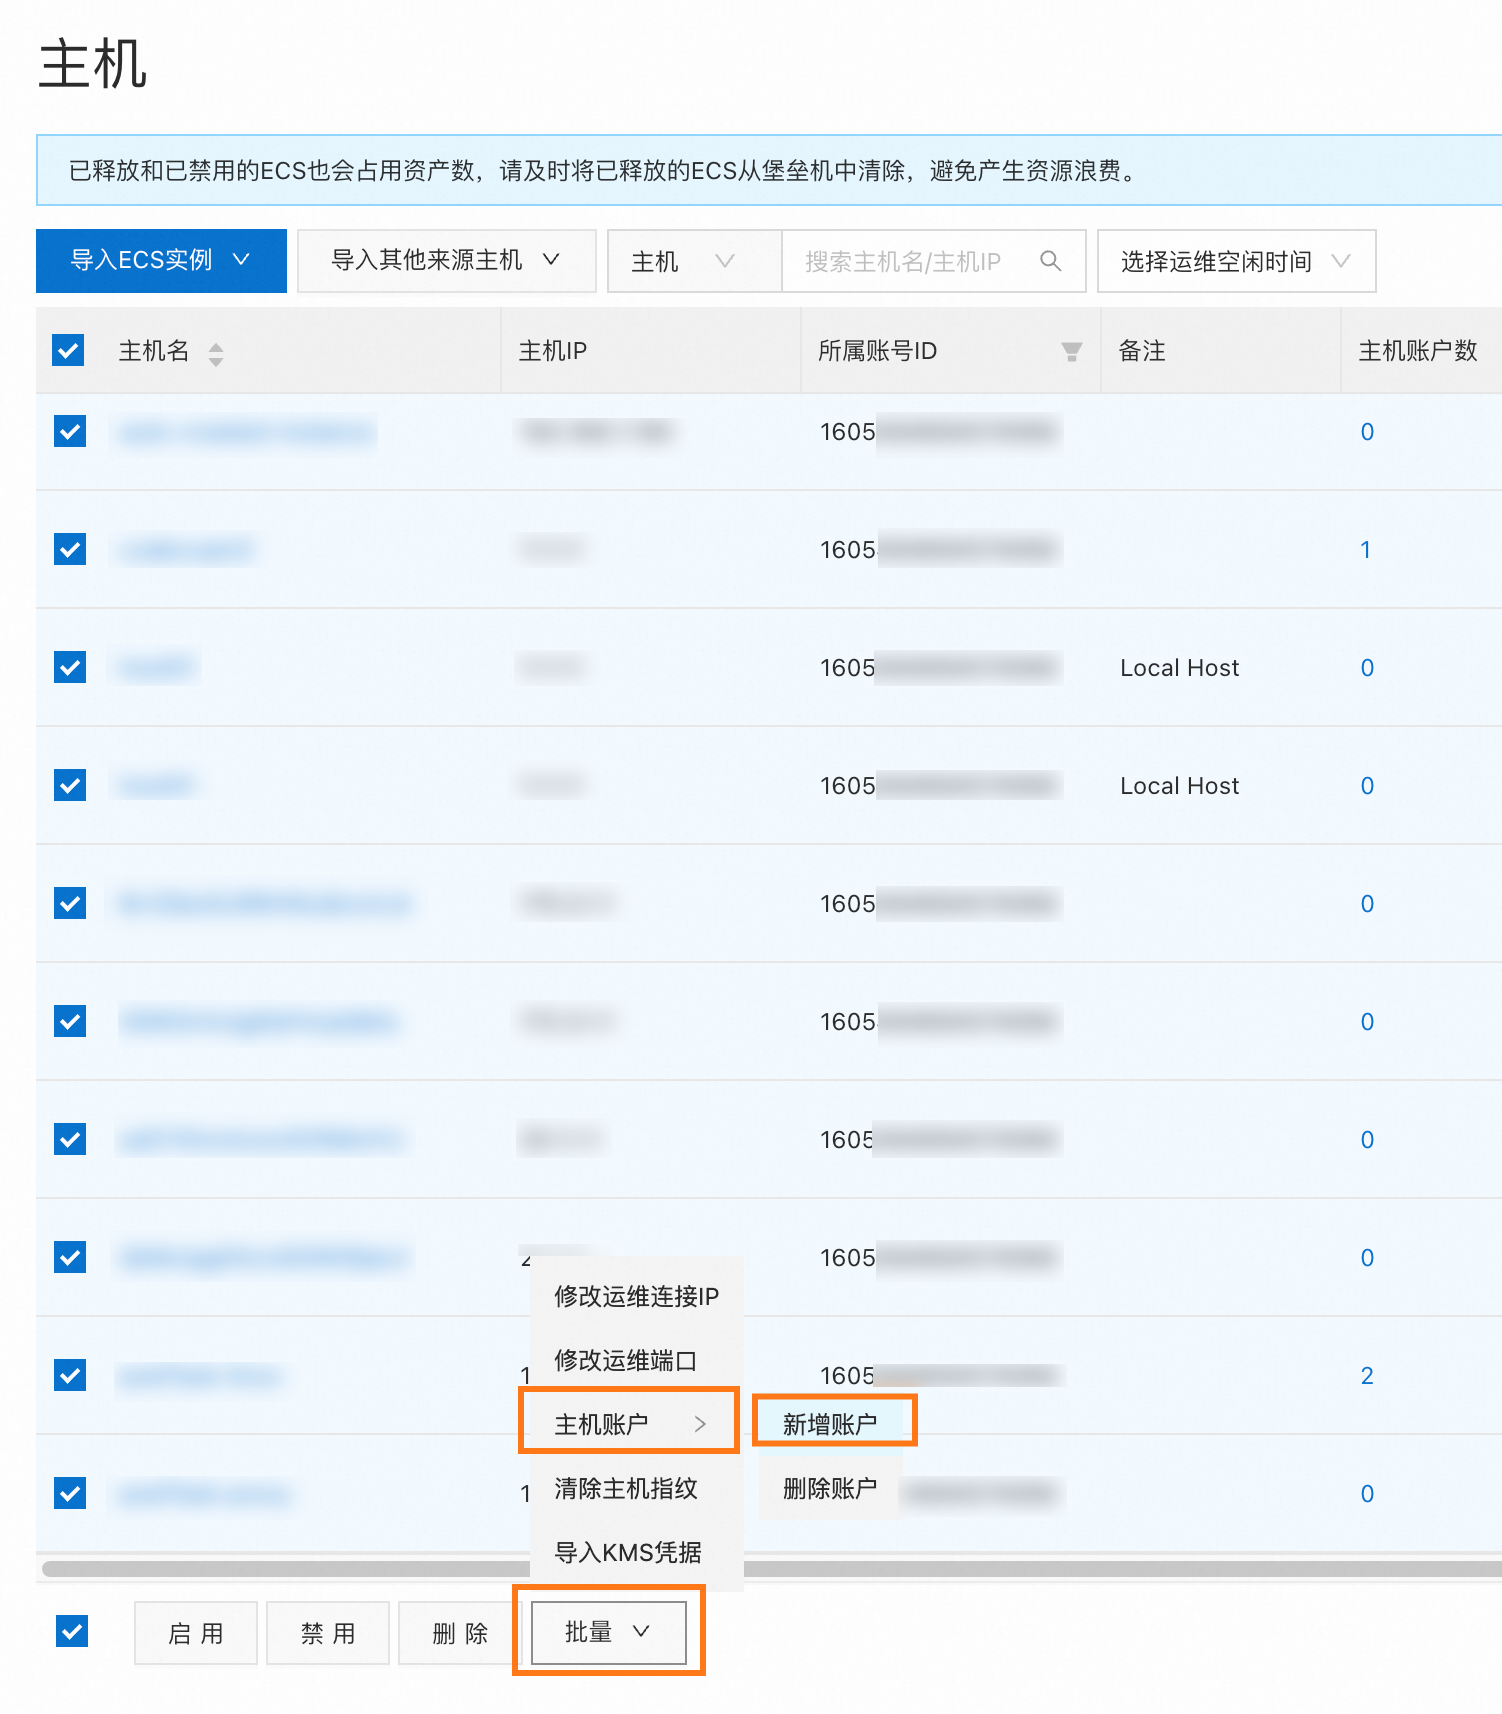Toggle the select-all checkbox beside 启用 button
The image size is (1502, 1714).
(72, 1631)
